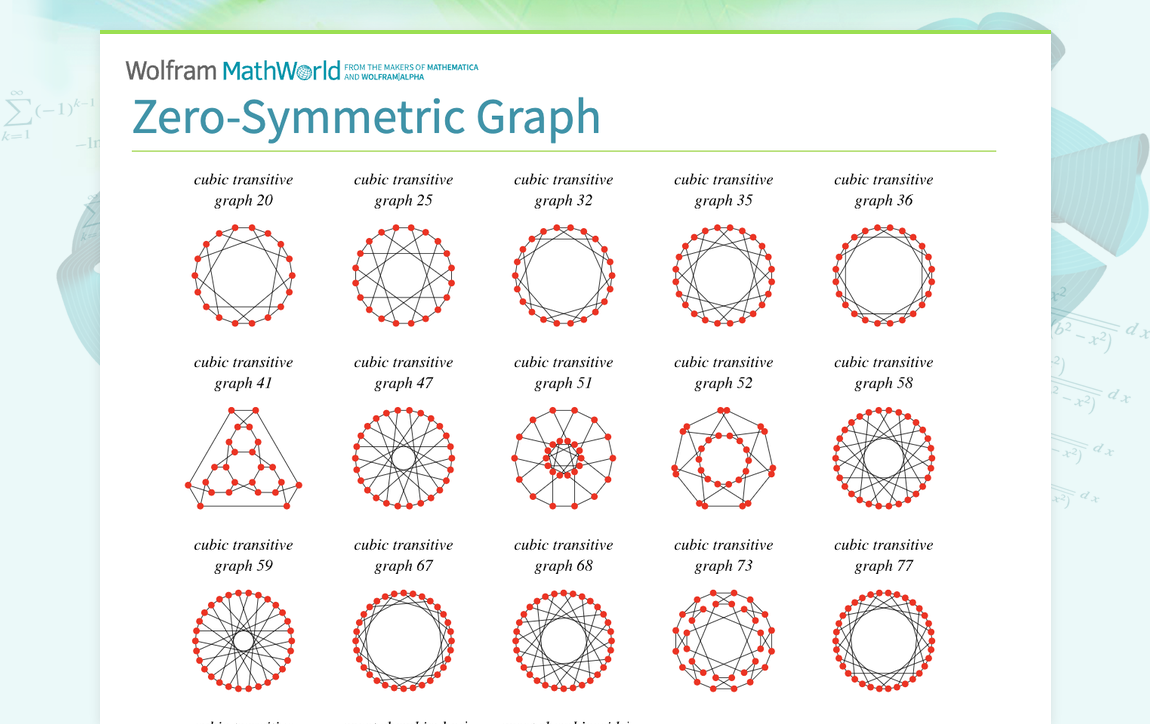Image resolution: width=1150 pixels, height=724 pixels.
Task: Open cubic transitive graph 35 thumbnail
Action: tap(723, 275)
